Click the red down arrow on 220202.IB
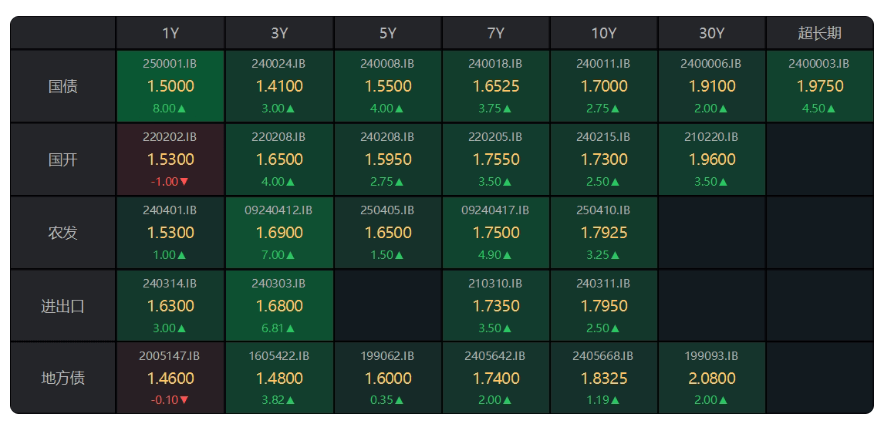This screenshot has width=880, height=424. tap(185, 182)
